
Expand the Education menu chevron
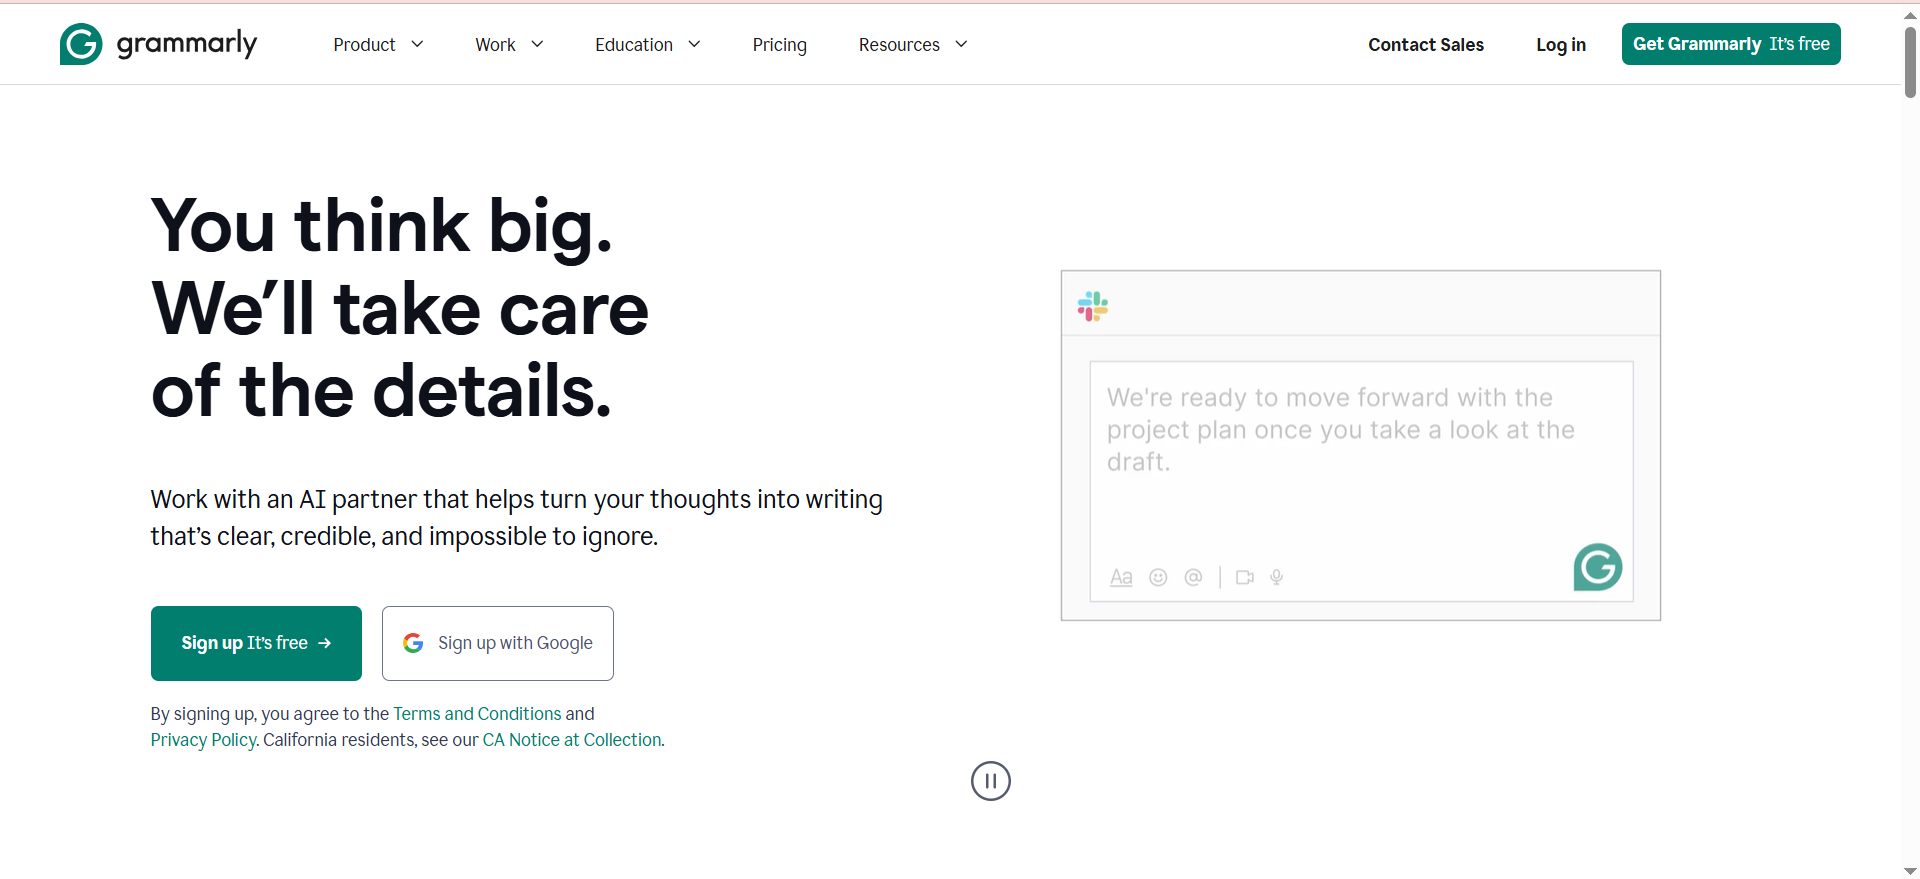(695, 44)
